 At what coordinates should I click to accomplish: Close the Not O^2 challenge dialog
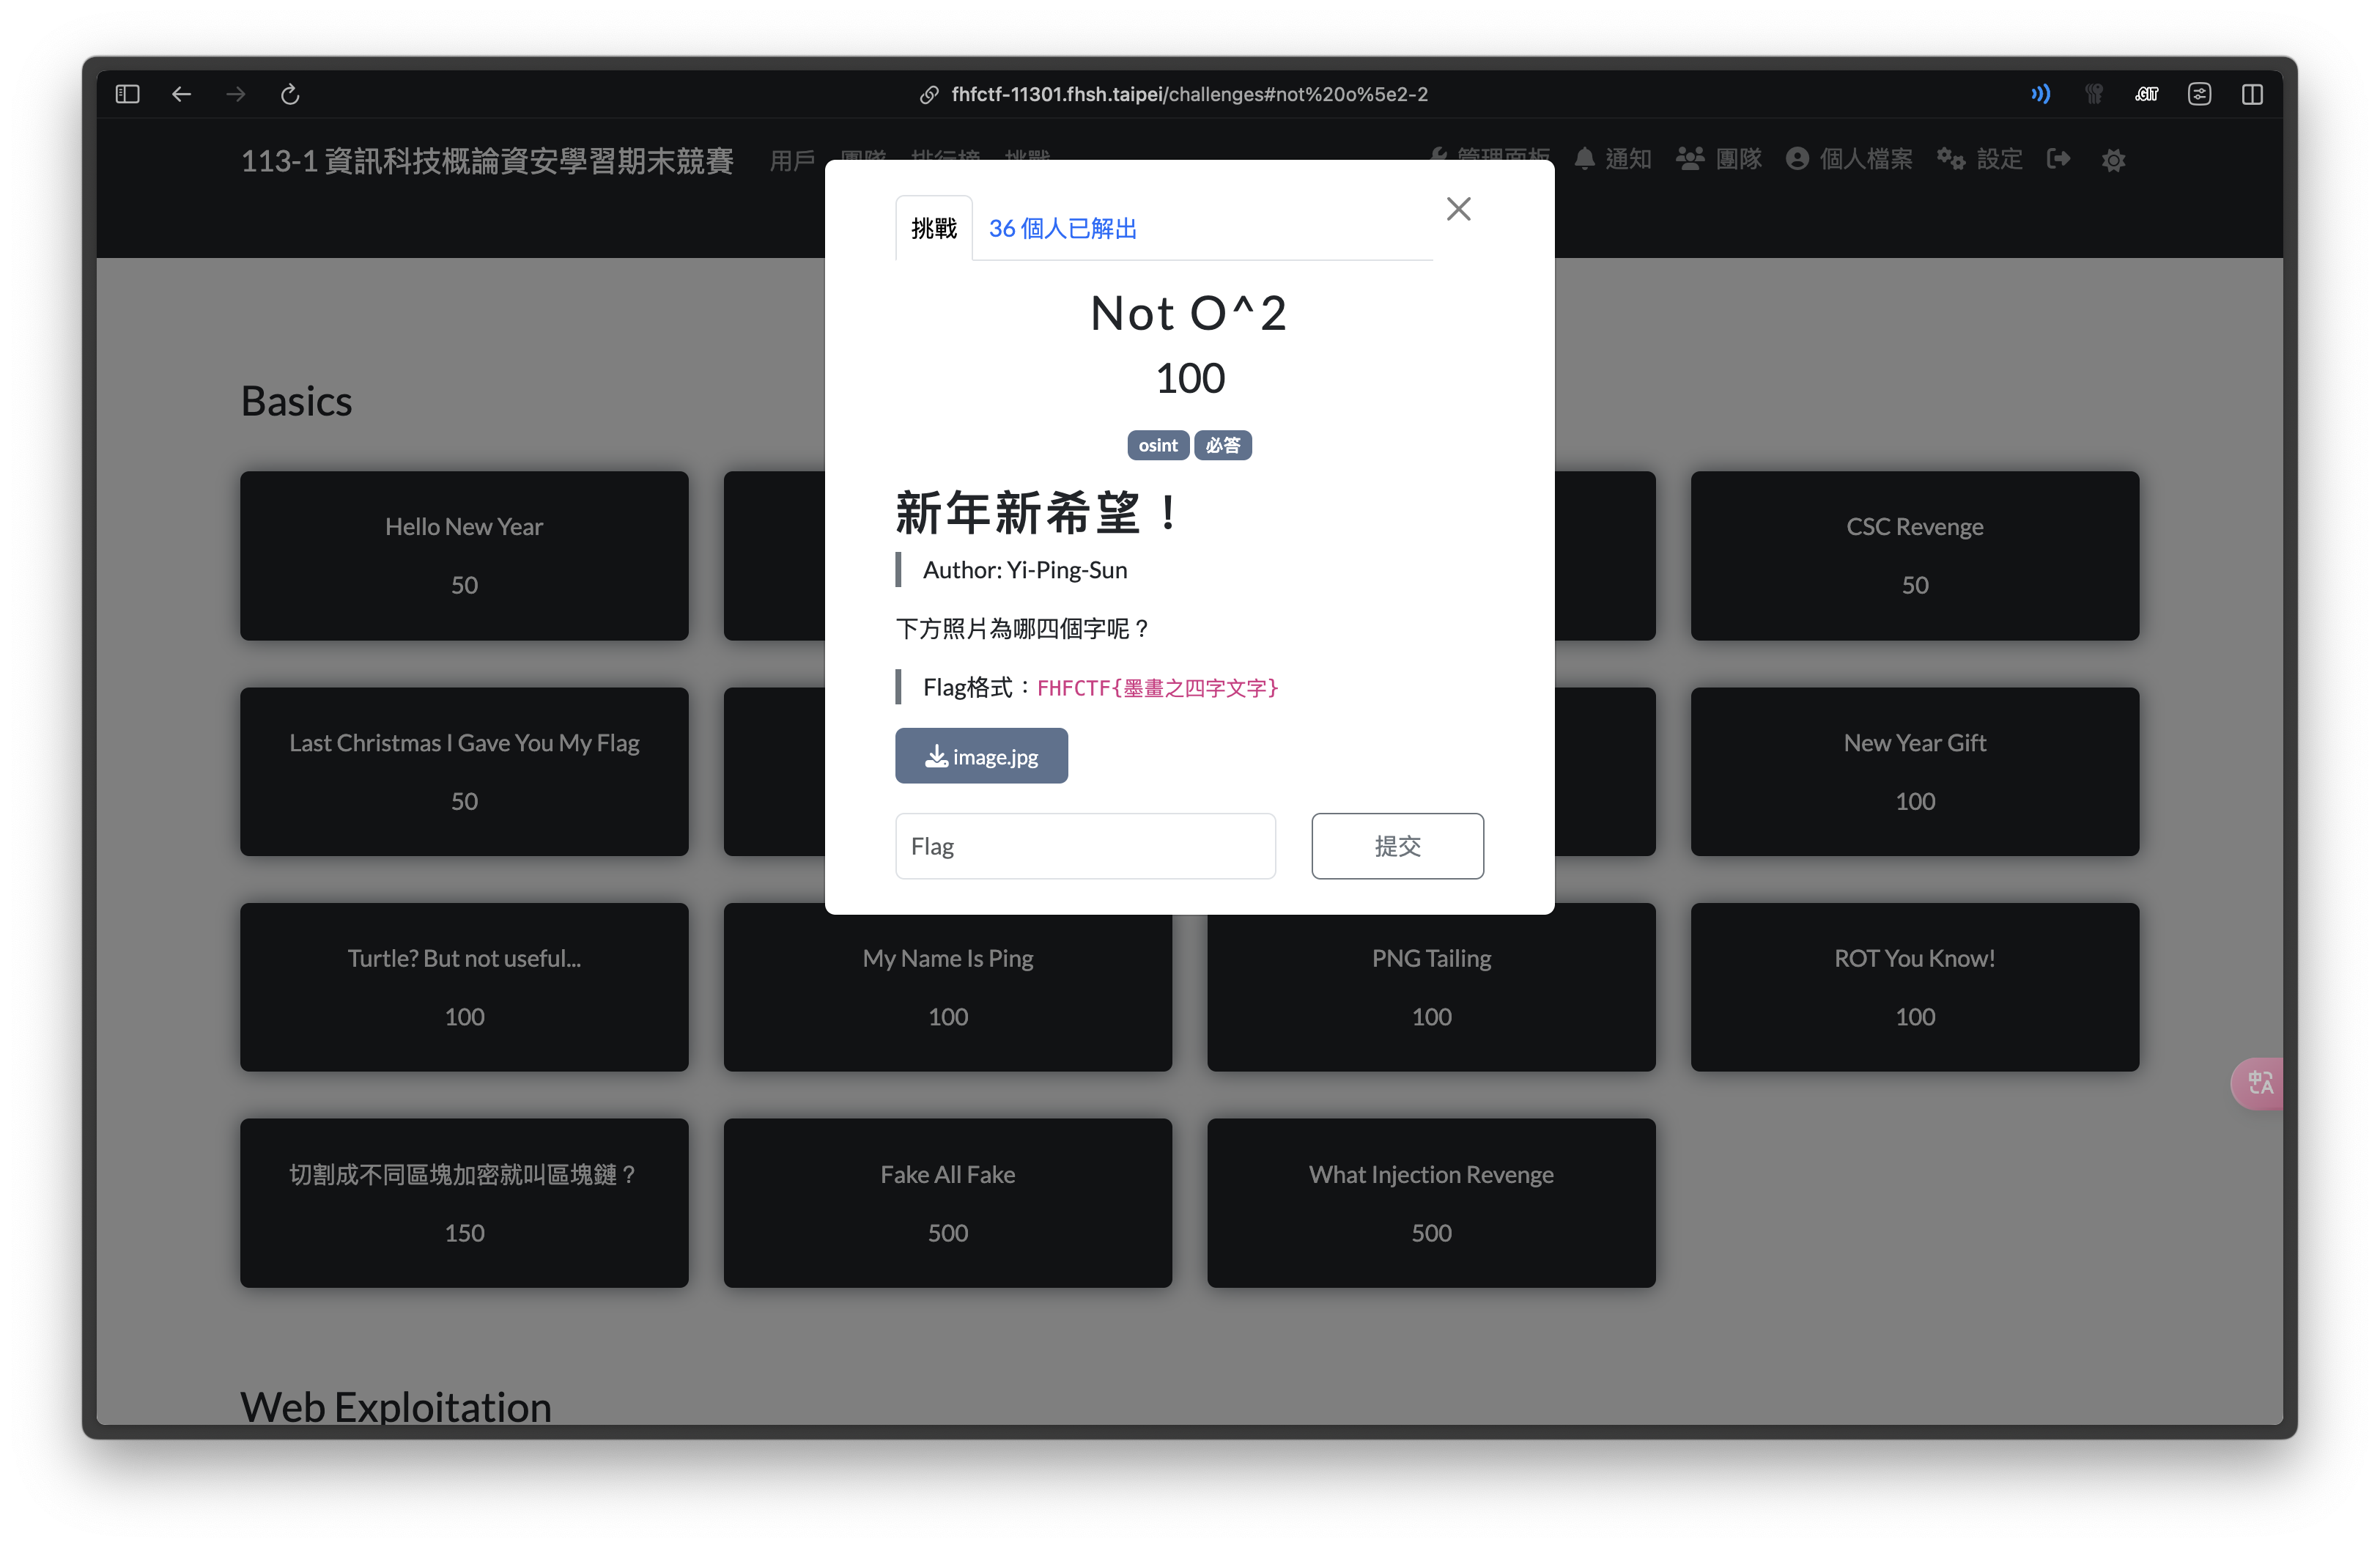[1458, 209]
